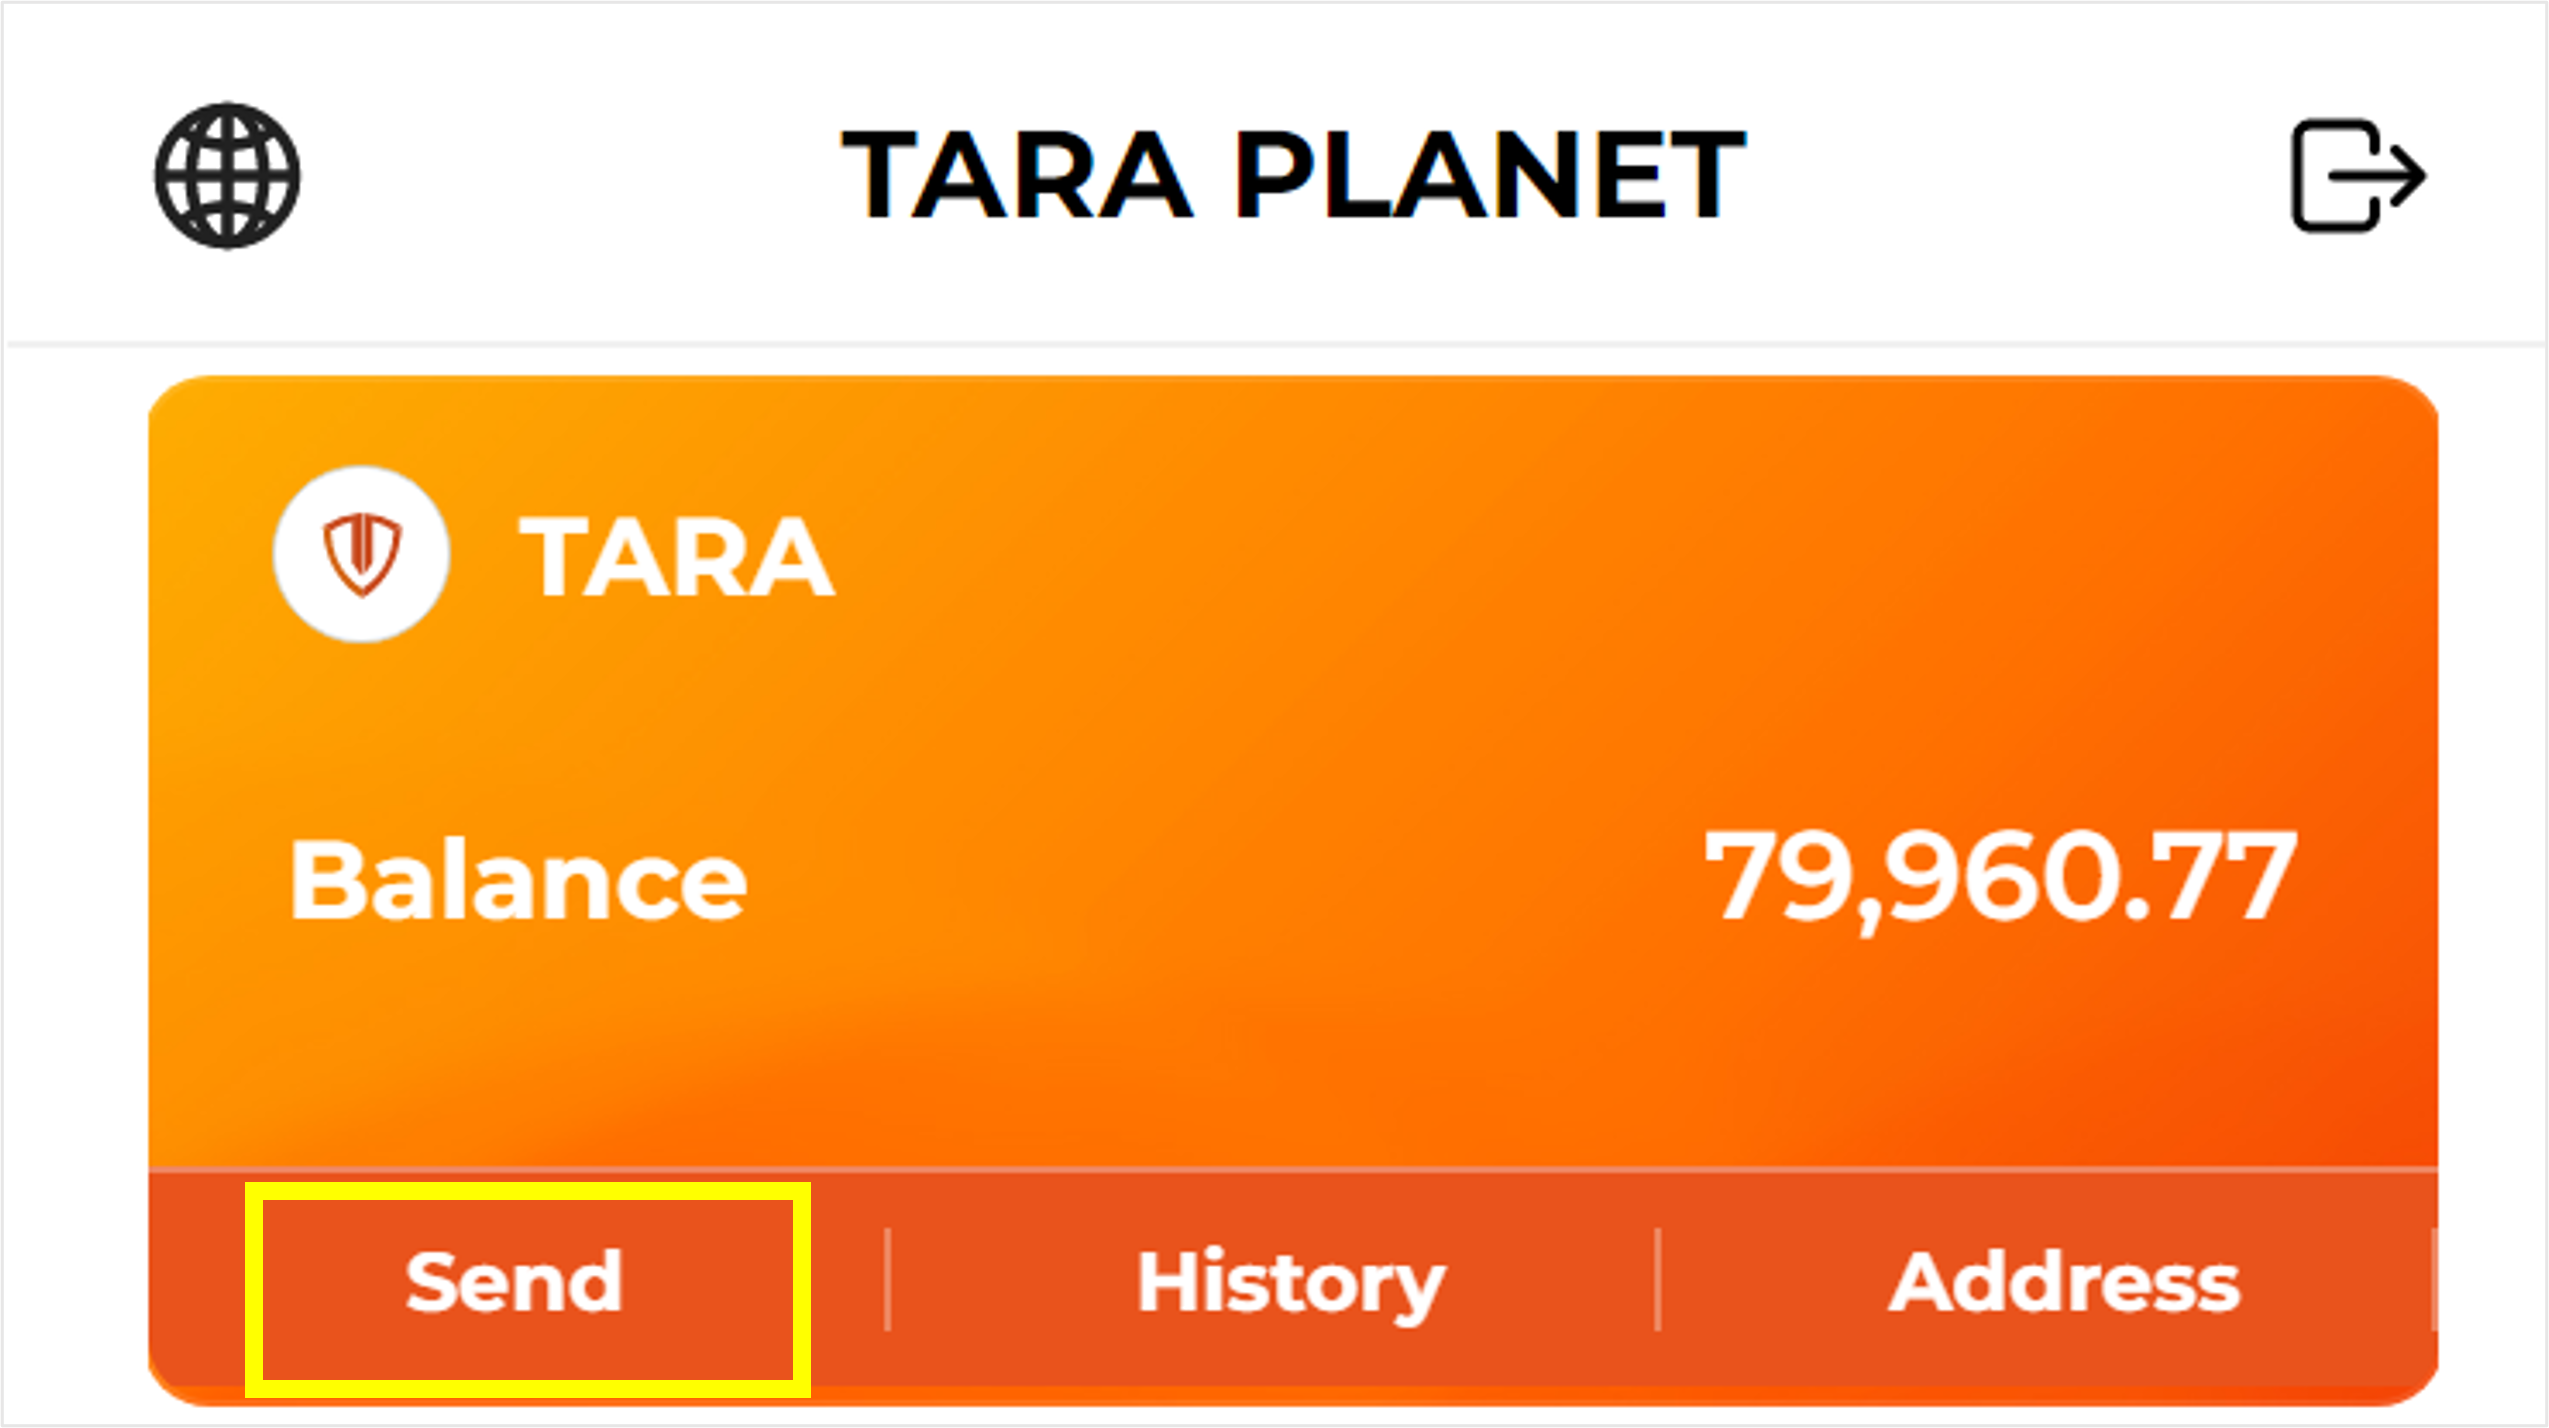Select the TARA token name label
Viewport: 2549px width, 1428px height.
click(x=676, y=557)
